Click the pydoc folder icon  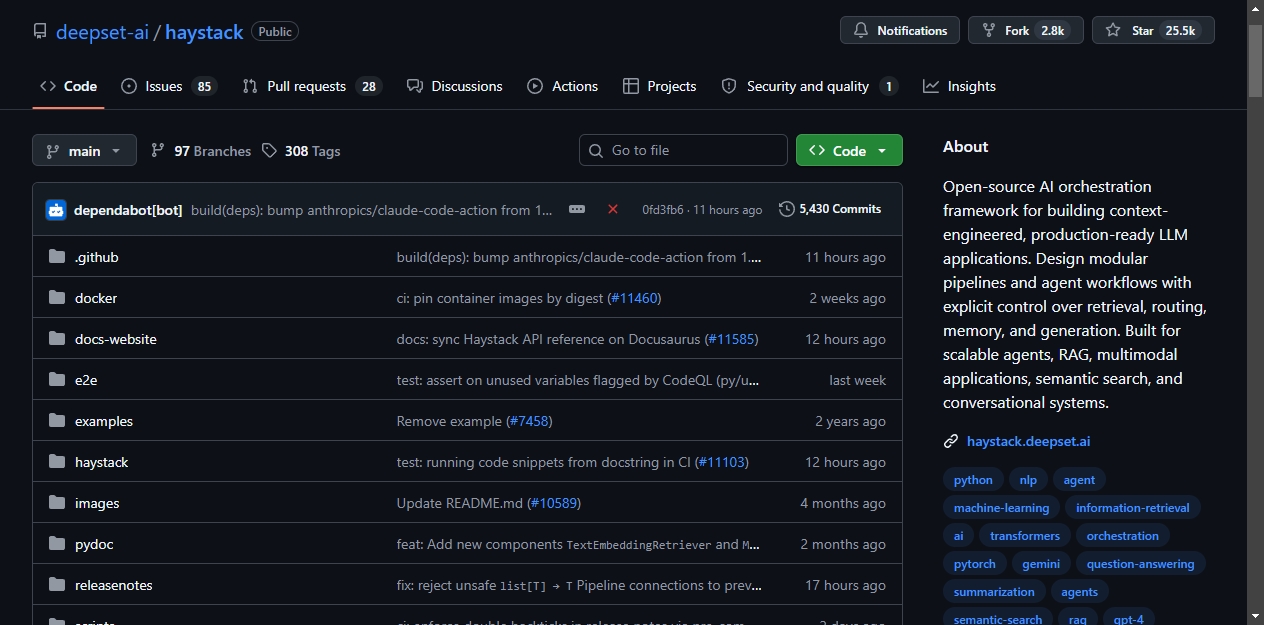pyautogui.click(x=57, y=544)
